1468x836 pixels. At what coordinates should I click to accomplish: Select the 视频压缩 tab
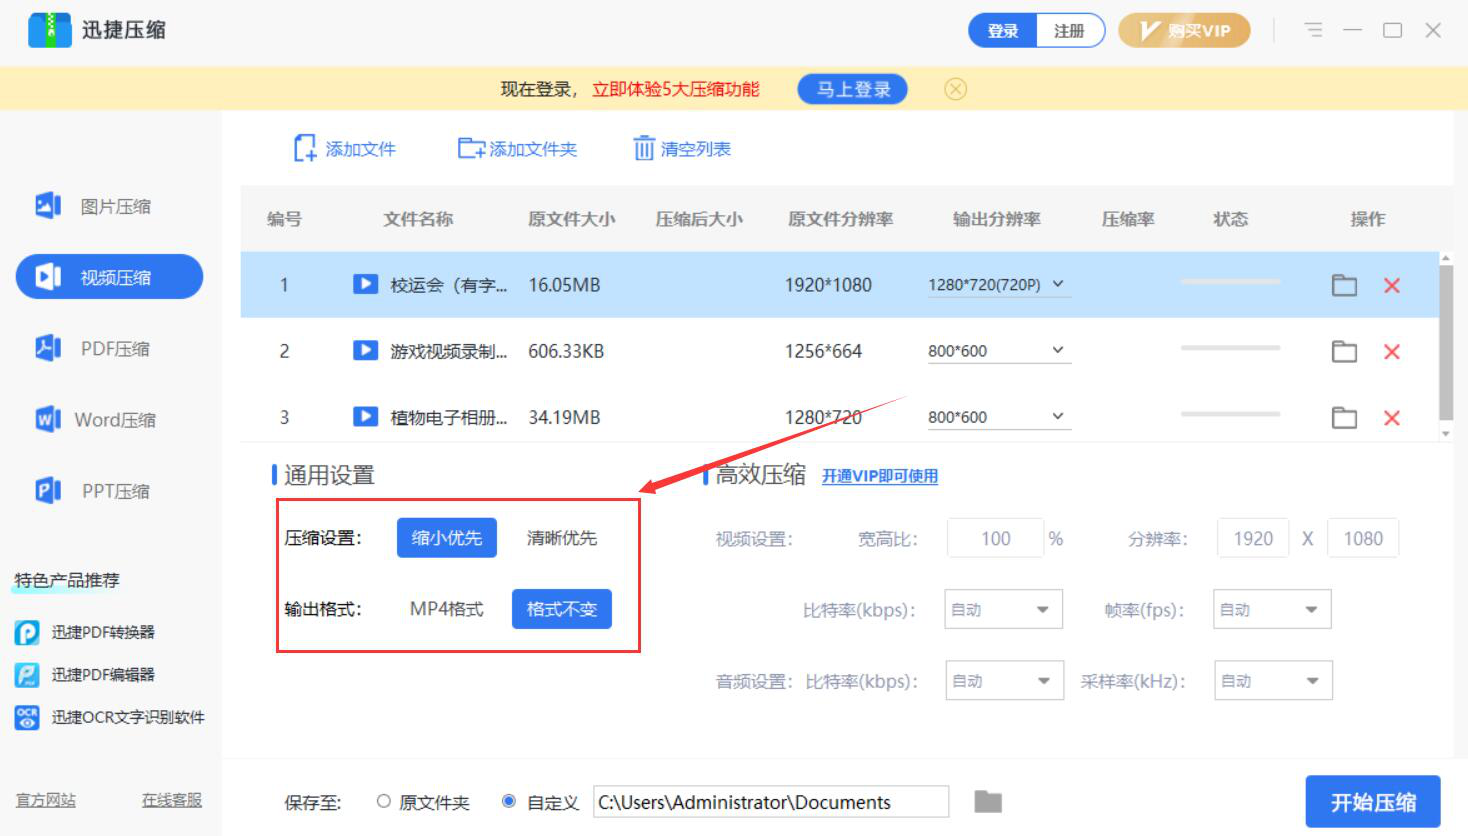[x=110, y=277]
